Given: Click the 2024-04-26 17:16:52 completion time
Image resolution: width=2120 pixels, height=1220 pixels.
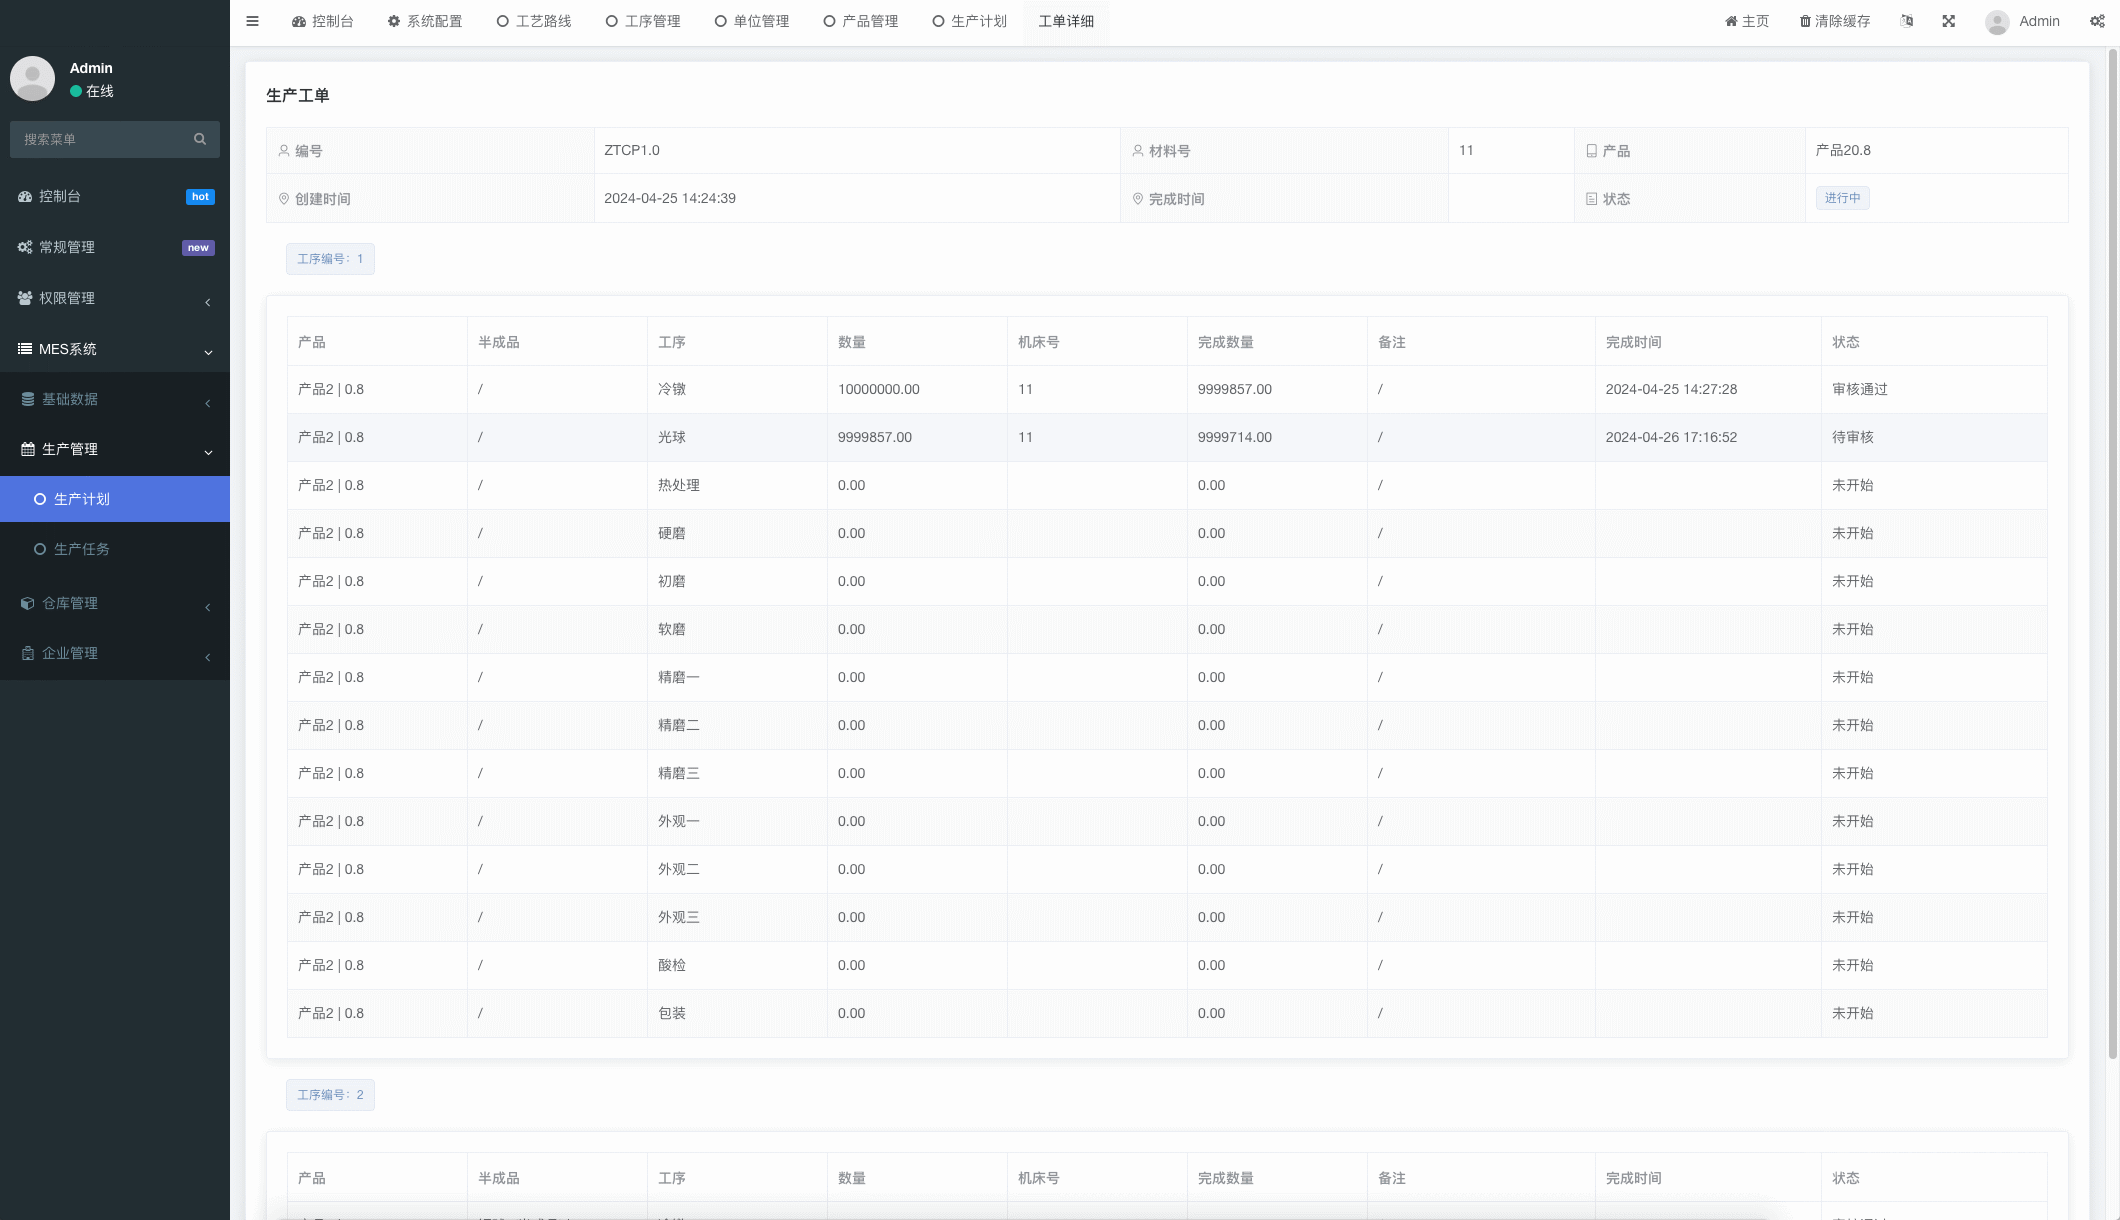Looking at the screenshot, I should pos(1671,437).
